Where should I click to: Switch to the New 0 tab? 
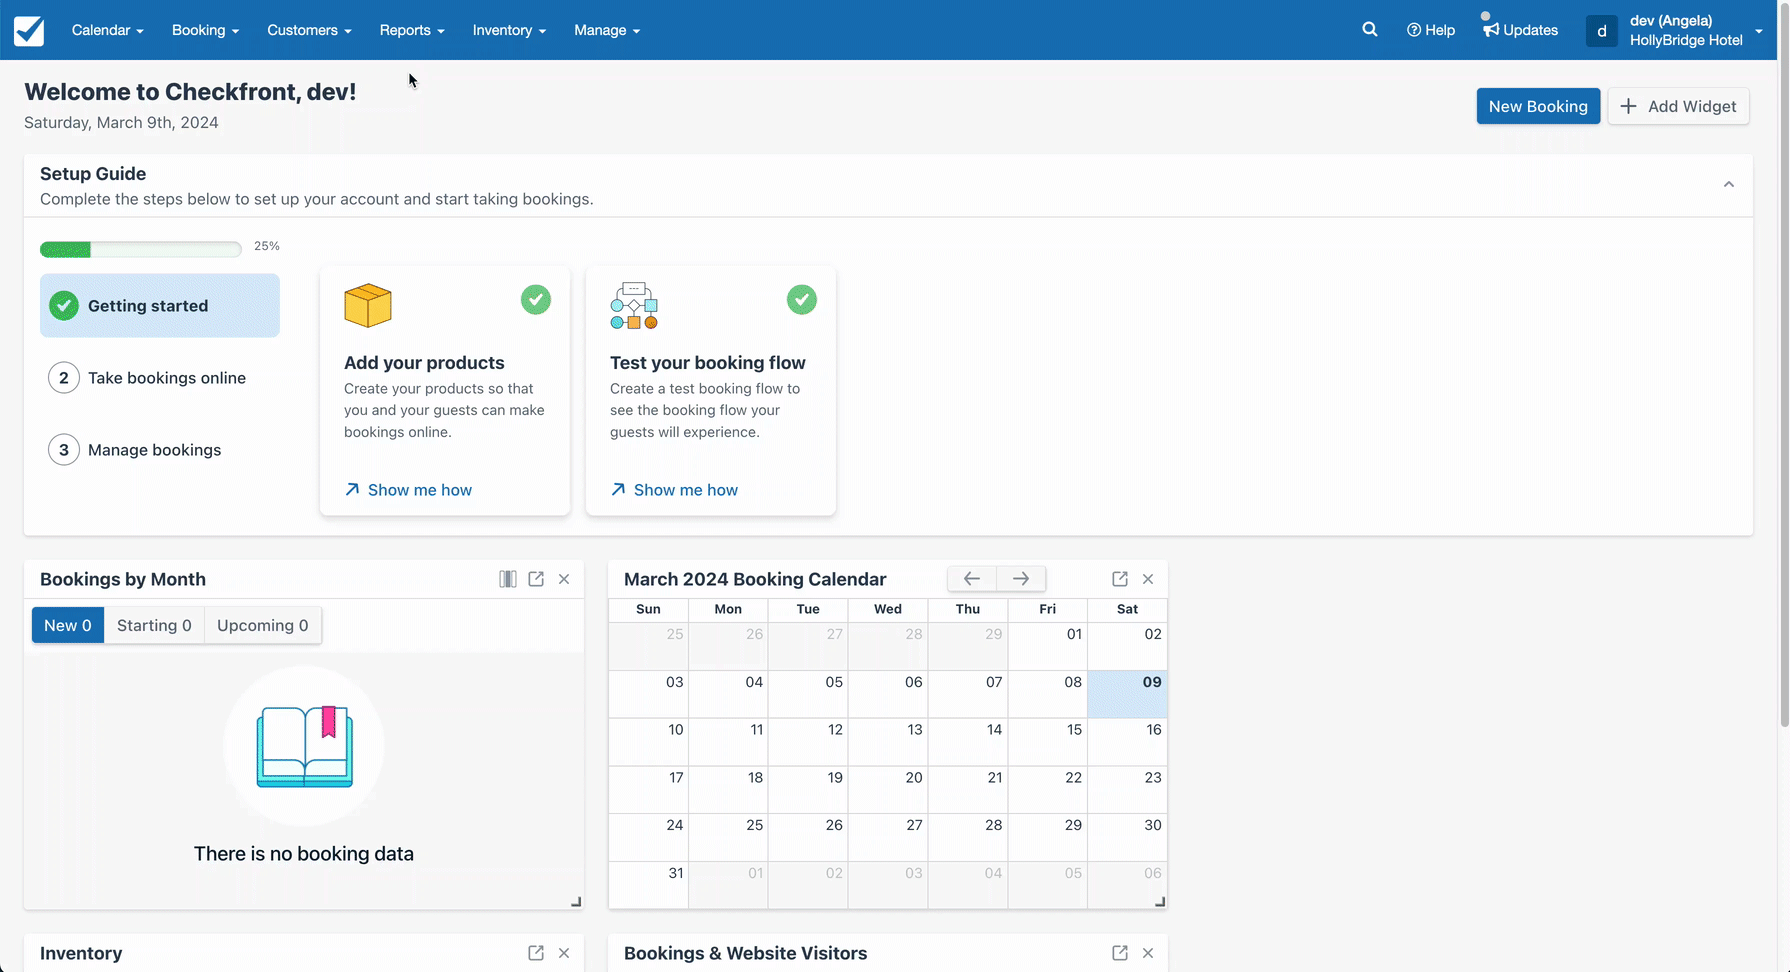click(68, 625)
